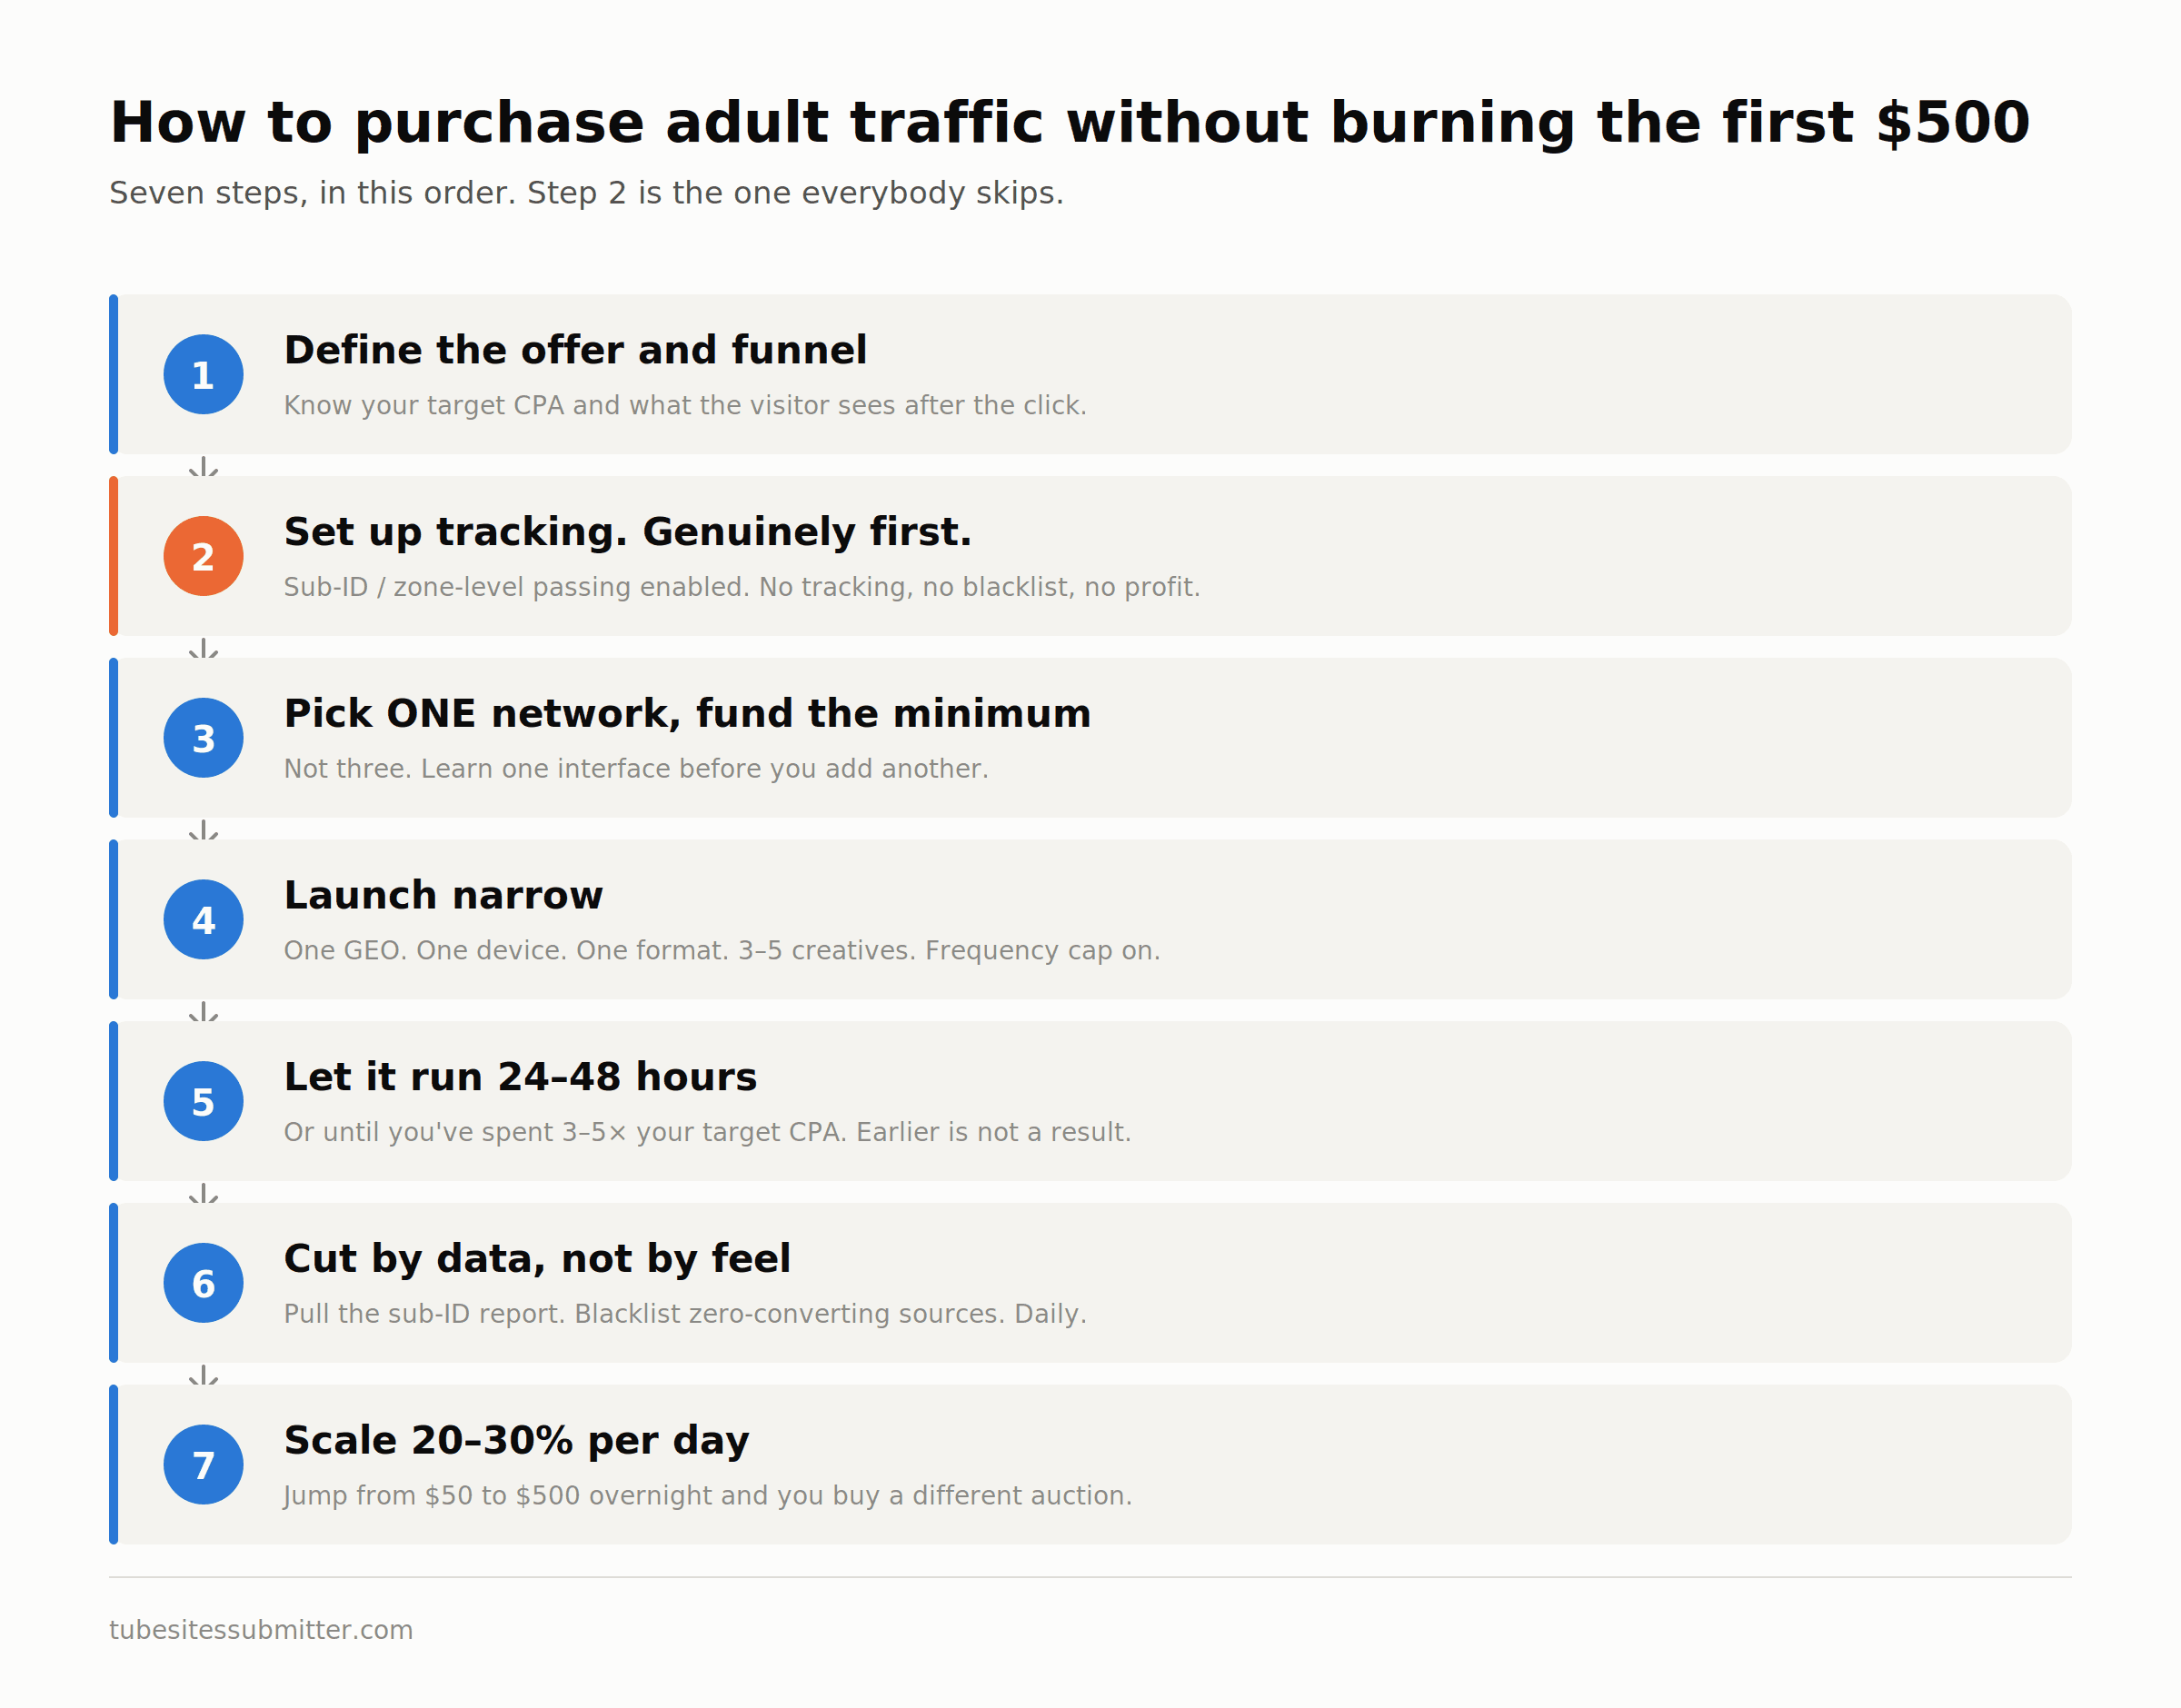Viewport: 2181px width, 1708px height.
Task: Click the subtitle "Seven steps, in this order"
Action: [x=586, y=193]
